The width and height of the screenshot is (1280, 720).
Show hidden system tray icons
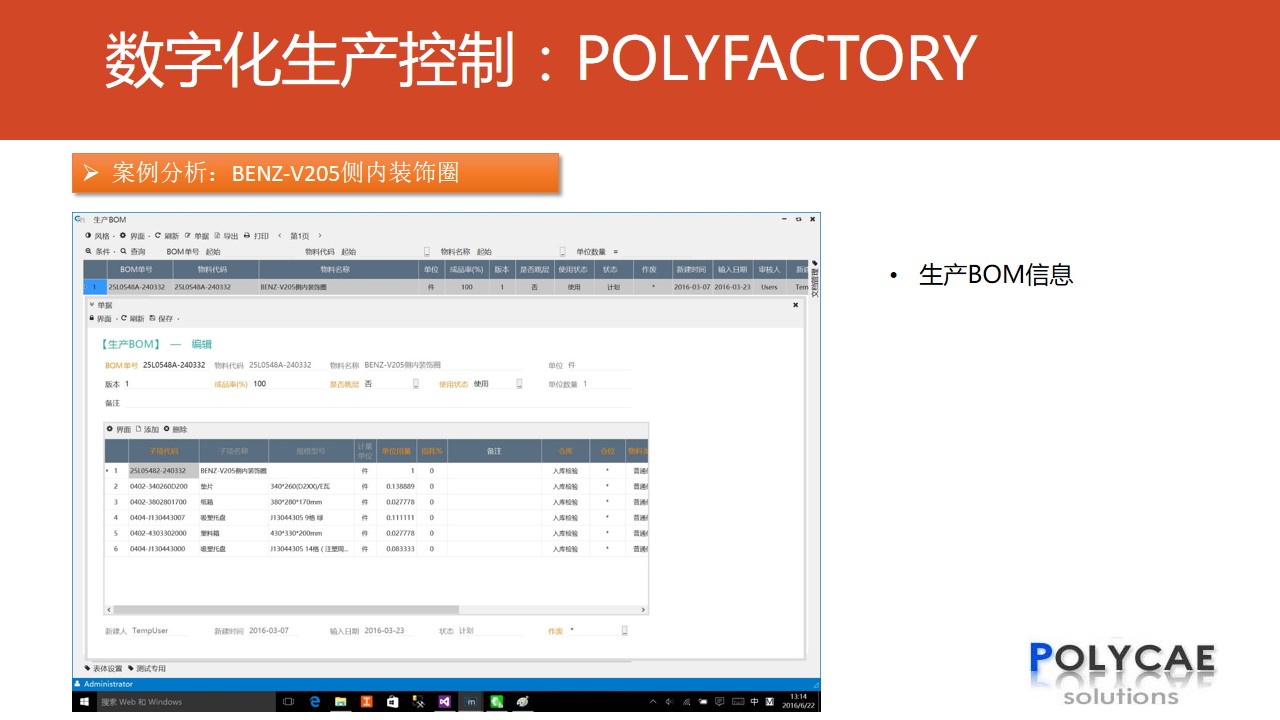653,702
